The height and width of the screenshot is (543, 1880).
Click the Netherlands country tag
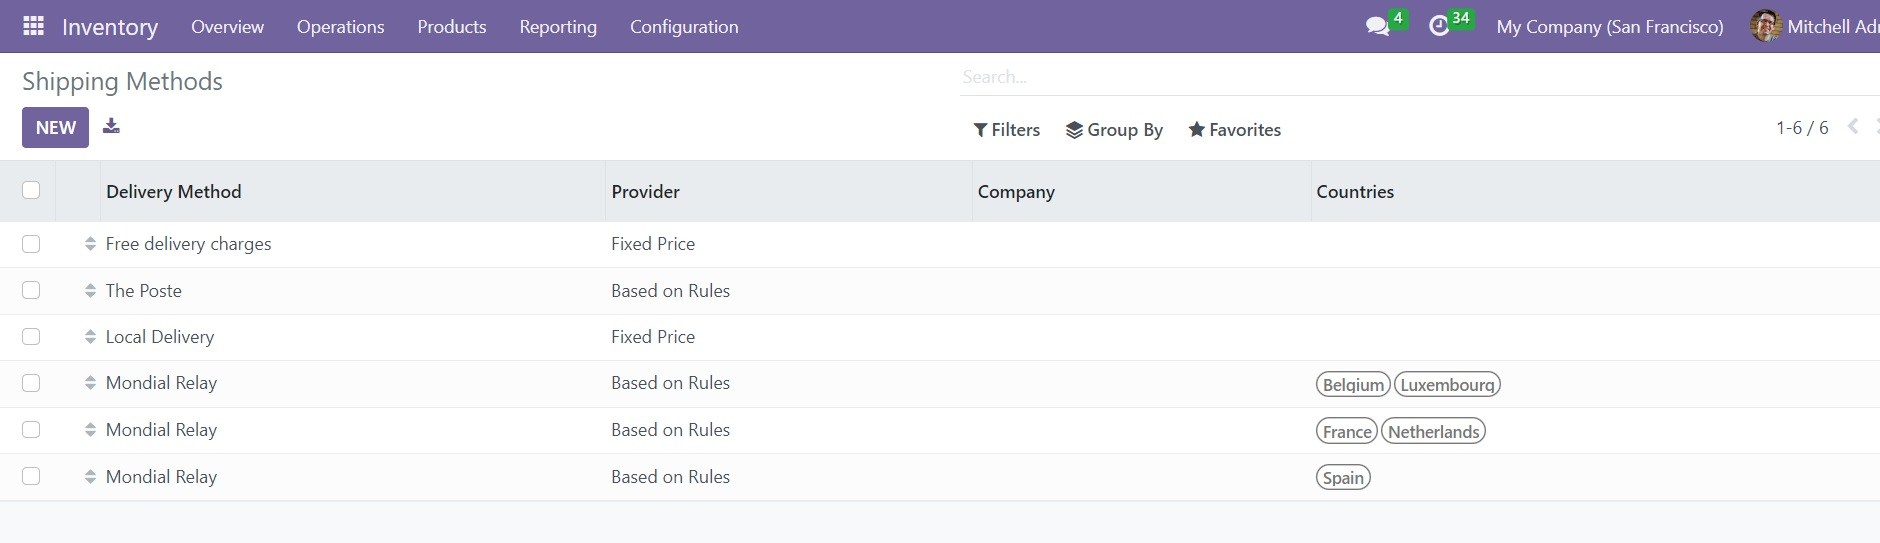[1433, 432]
